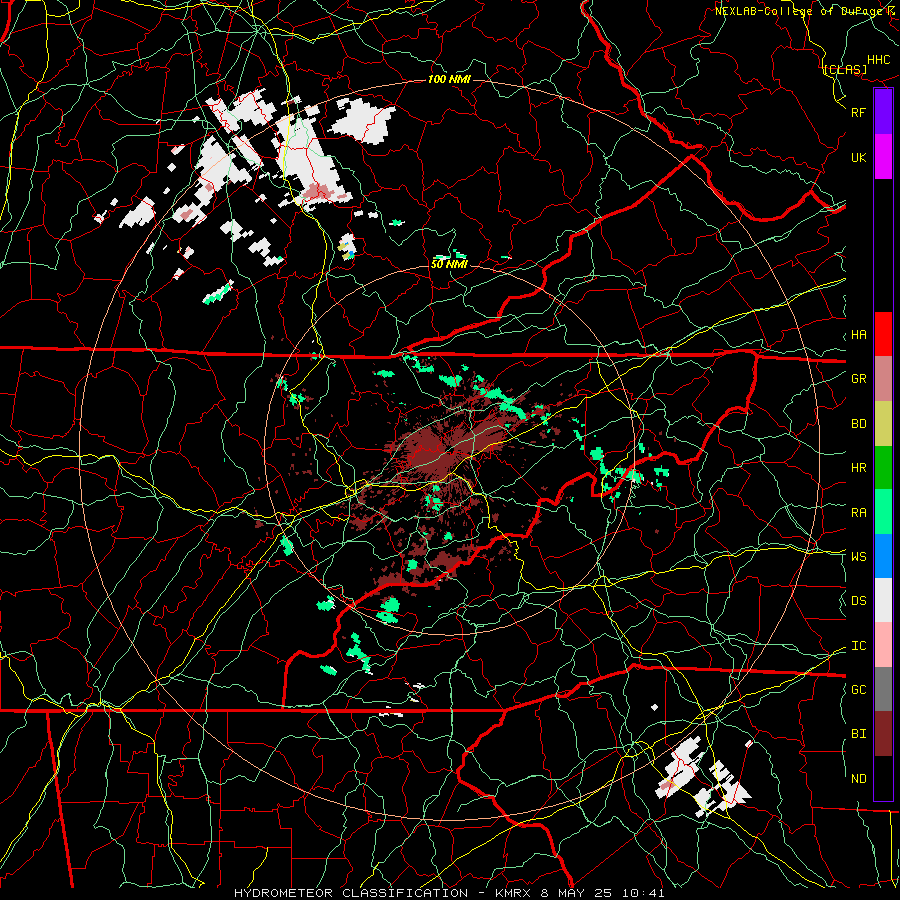900x900 pixels.
Task: Click the WS legend label
Action: (x=858, y=557)
